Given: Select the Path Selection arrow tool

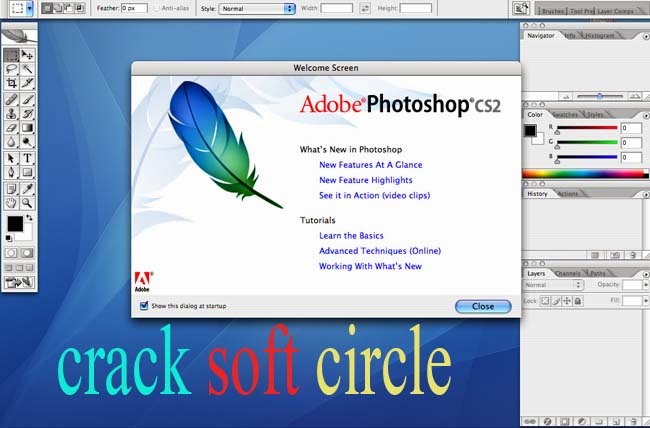Looking at the screenshot, I should click(x=12, y=158).
